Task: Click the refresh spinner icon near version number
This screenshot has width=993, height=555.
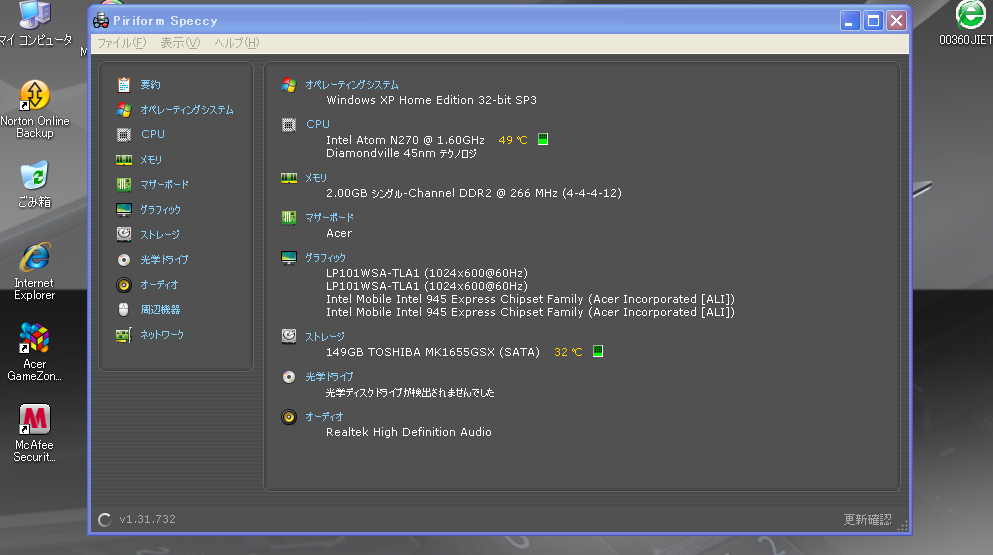Action: [x=105, y=520]
